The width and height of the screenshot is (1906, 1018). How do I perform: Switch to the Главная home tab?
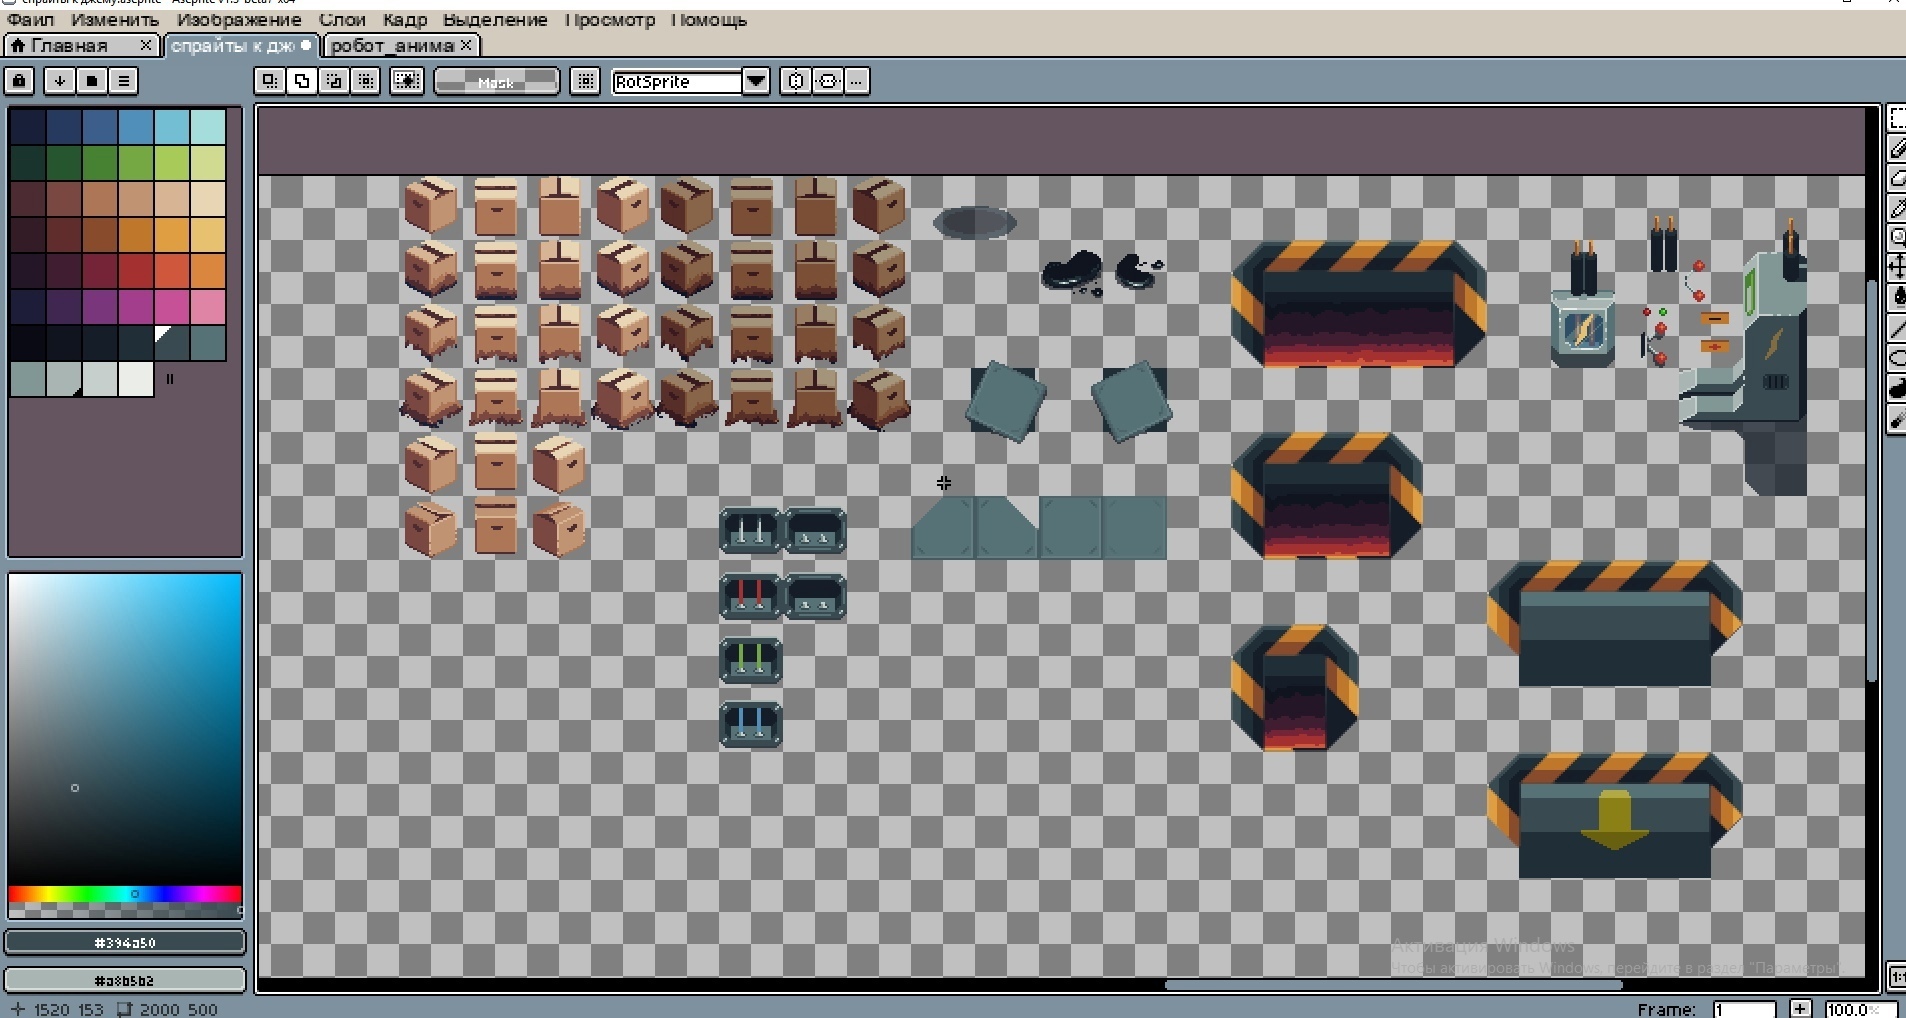tap(69, 46)
